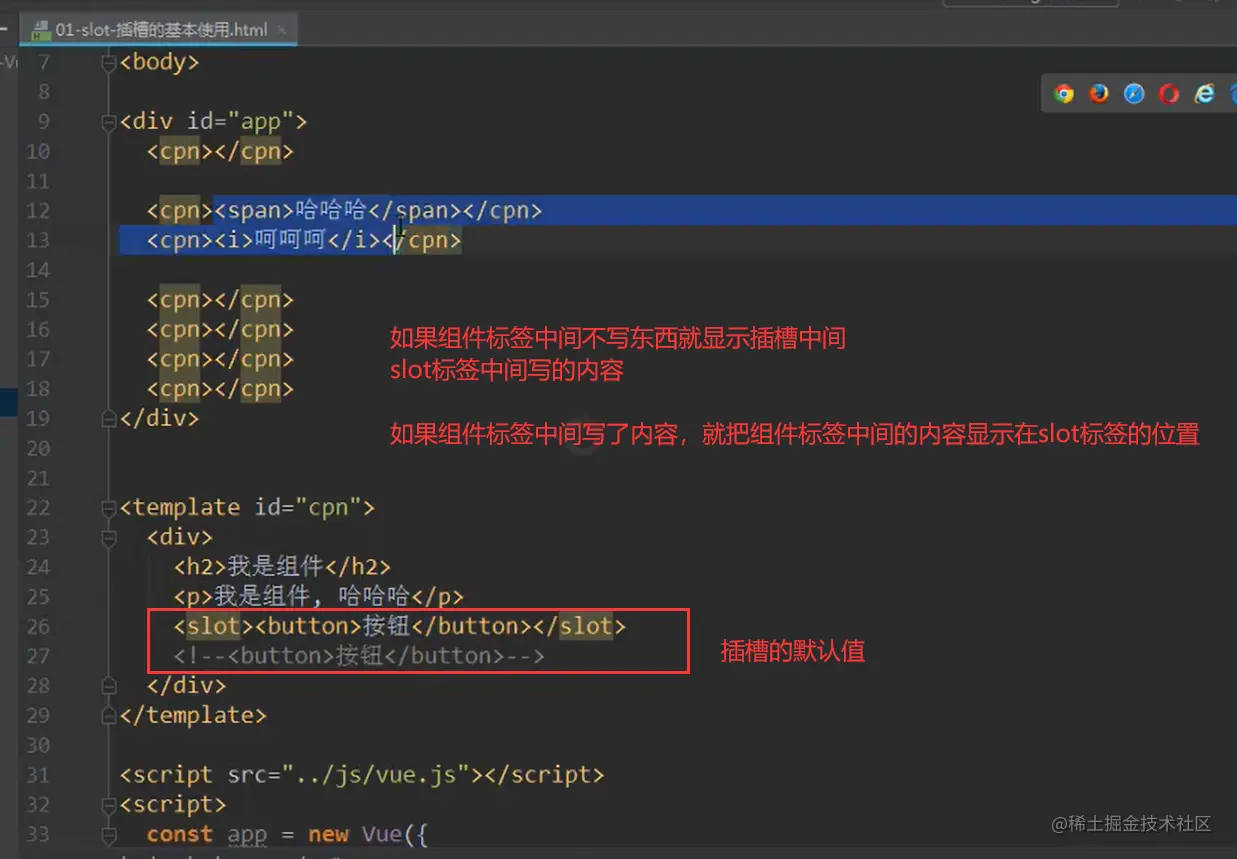Click the h2 我是组件 line
Screen dimensions: 1237x859
pos(282,568)
